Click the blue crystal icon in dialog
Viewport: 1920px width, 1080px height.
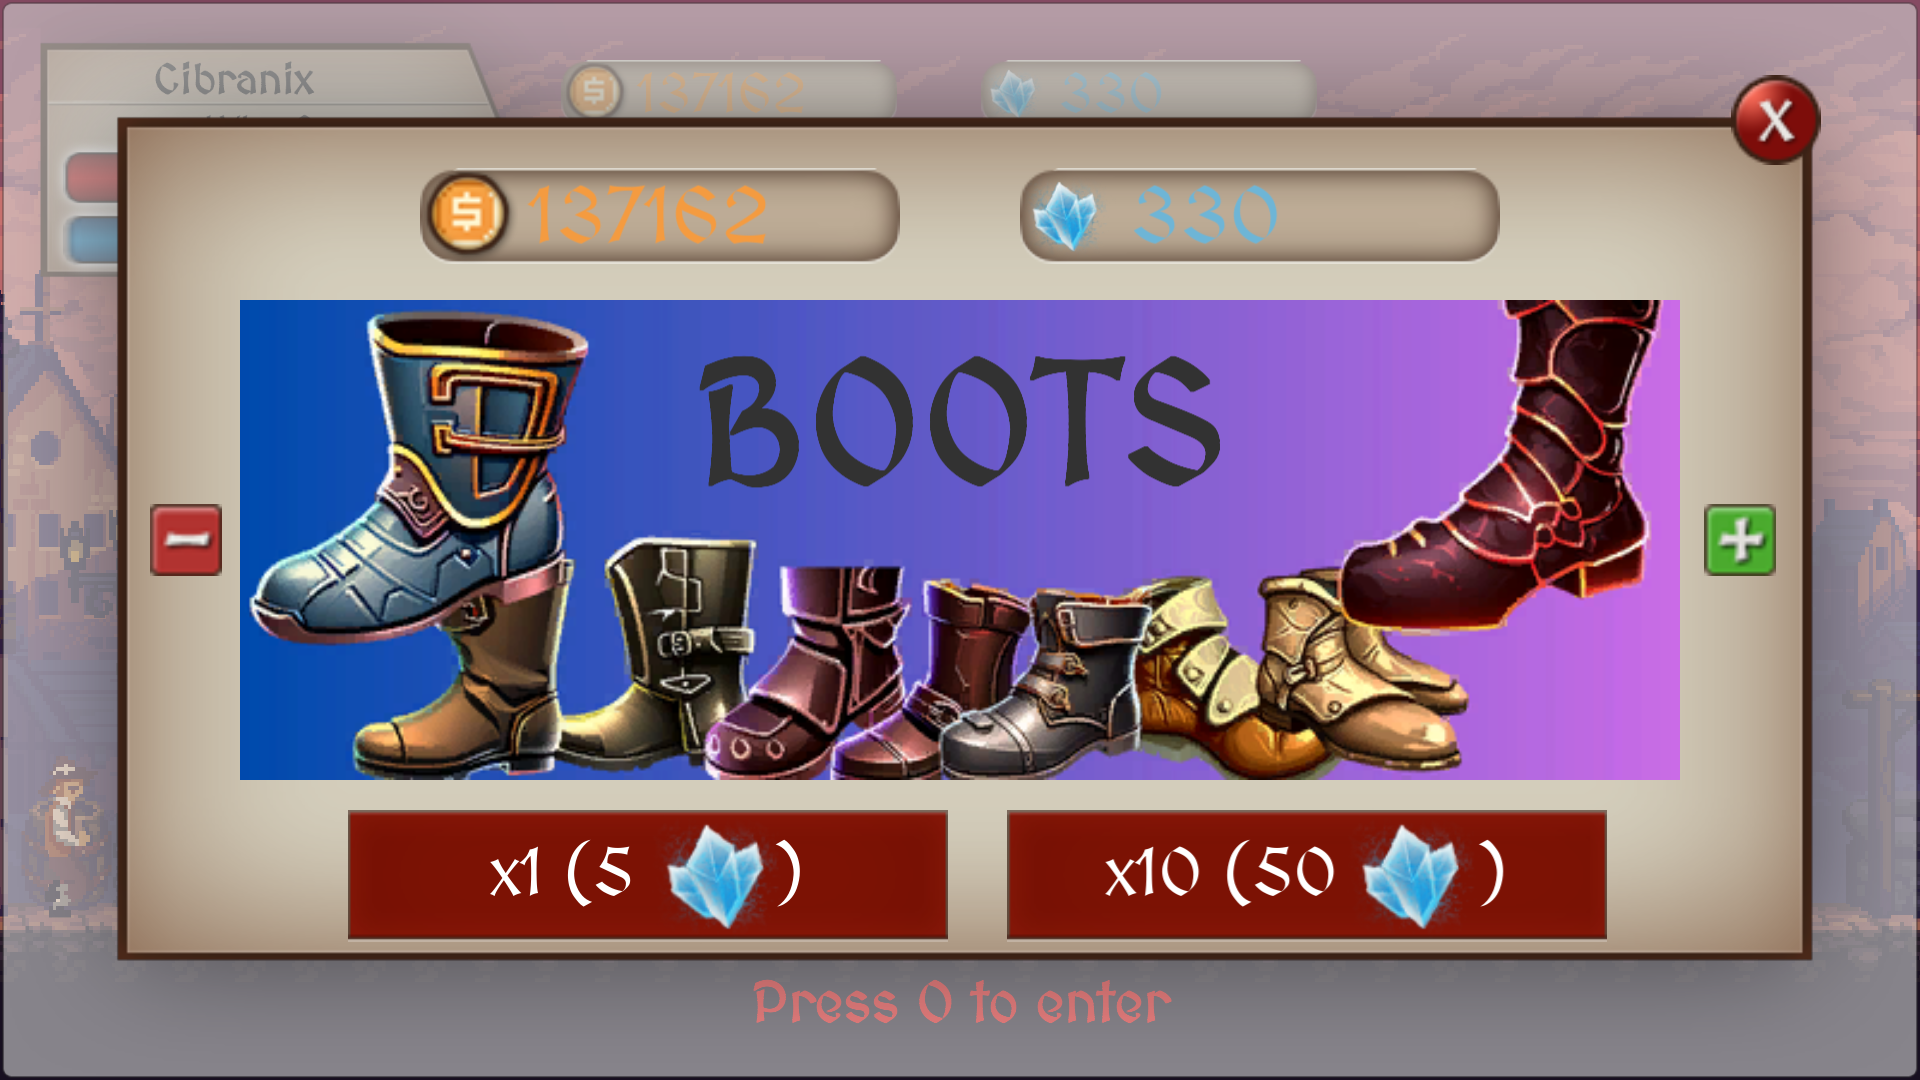(x=1065, y=216)
